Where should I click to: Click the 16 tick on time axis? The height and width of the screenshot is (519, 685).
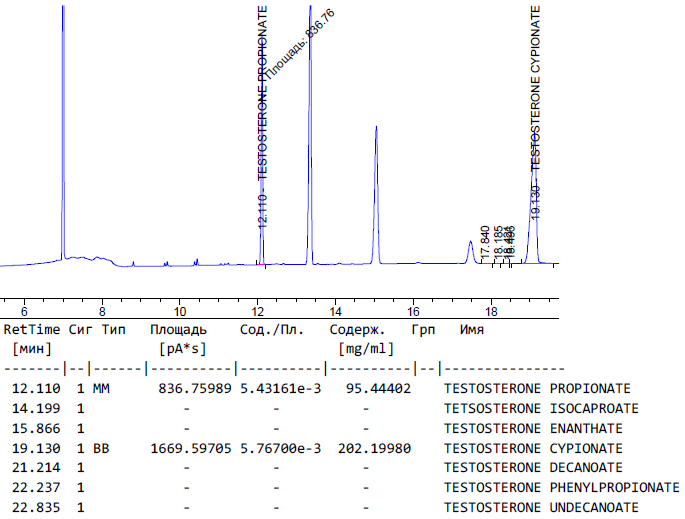pyautogui.click(x=413, y=312)
